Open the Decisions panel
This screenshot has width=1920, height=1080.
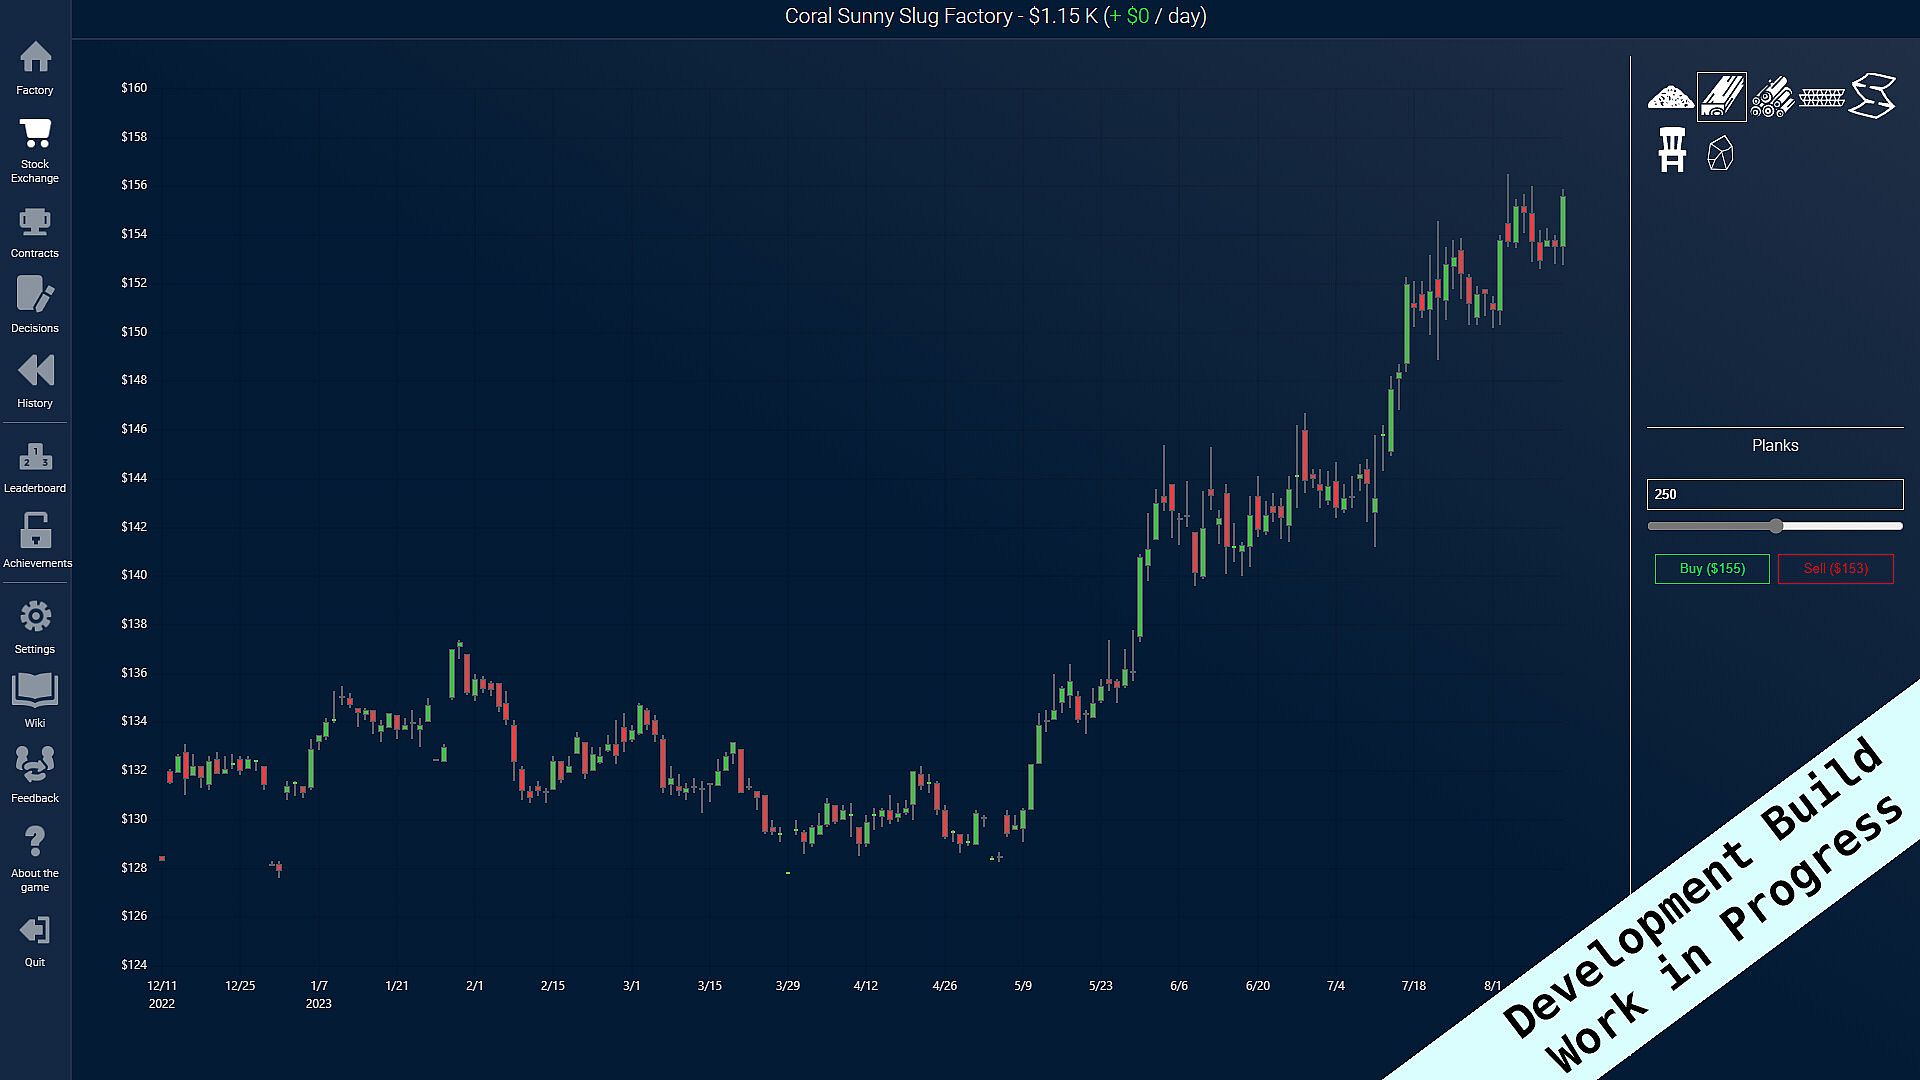[35, 305]
